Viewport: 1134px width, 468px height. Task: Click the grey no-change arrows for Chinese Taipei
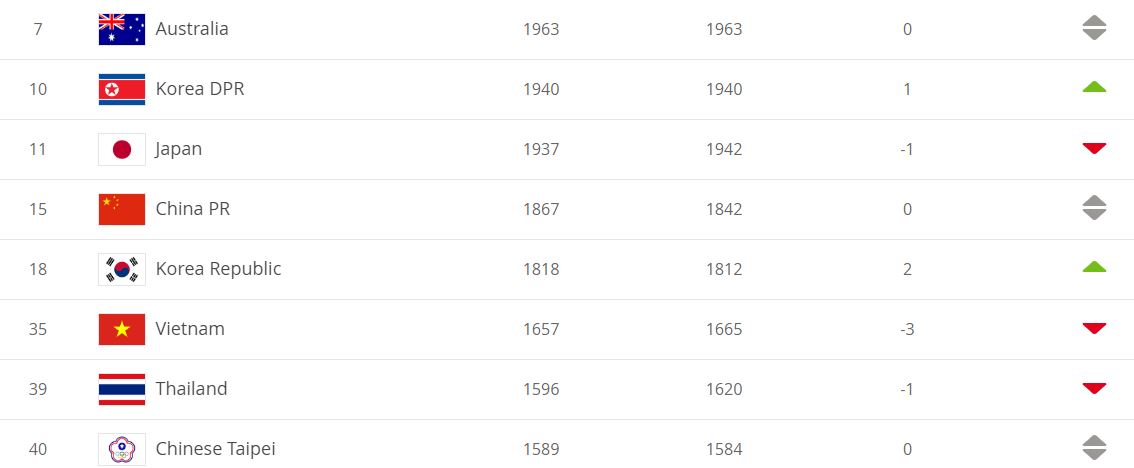tap(1094, 448)
